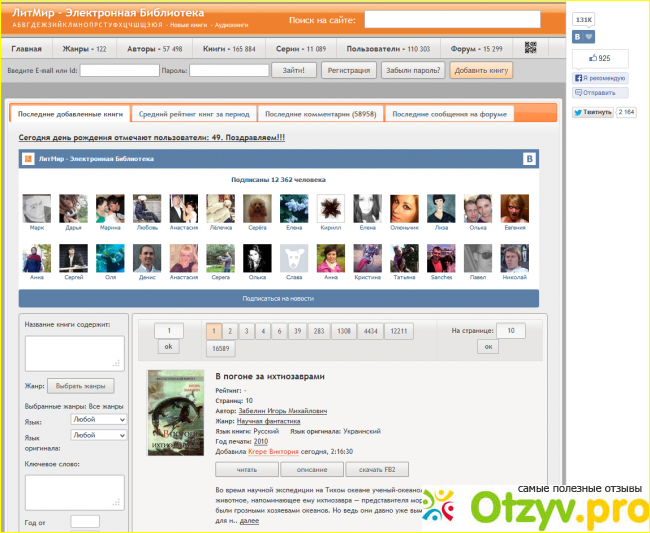Open Кирилл's avatar in subscribers list

tap(331, 208)
